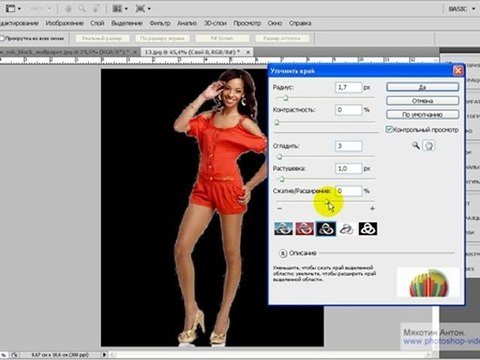Open the Arrange Documents dropdown
Viewport: 480px width, 360px height.
point(120,9)
